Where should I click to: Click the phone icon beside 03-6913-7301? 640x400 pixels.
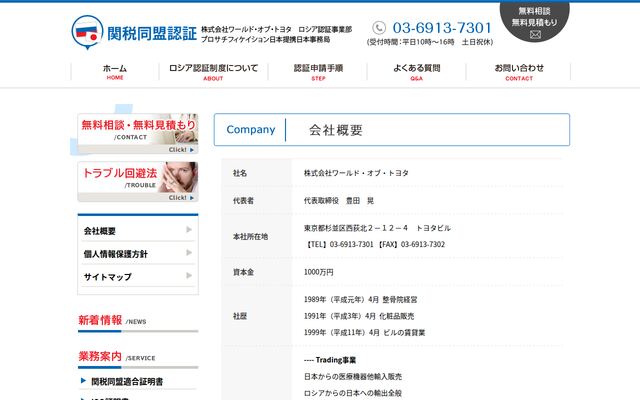[x=379, y=28]
